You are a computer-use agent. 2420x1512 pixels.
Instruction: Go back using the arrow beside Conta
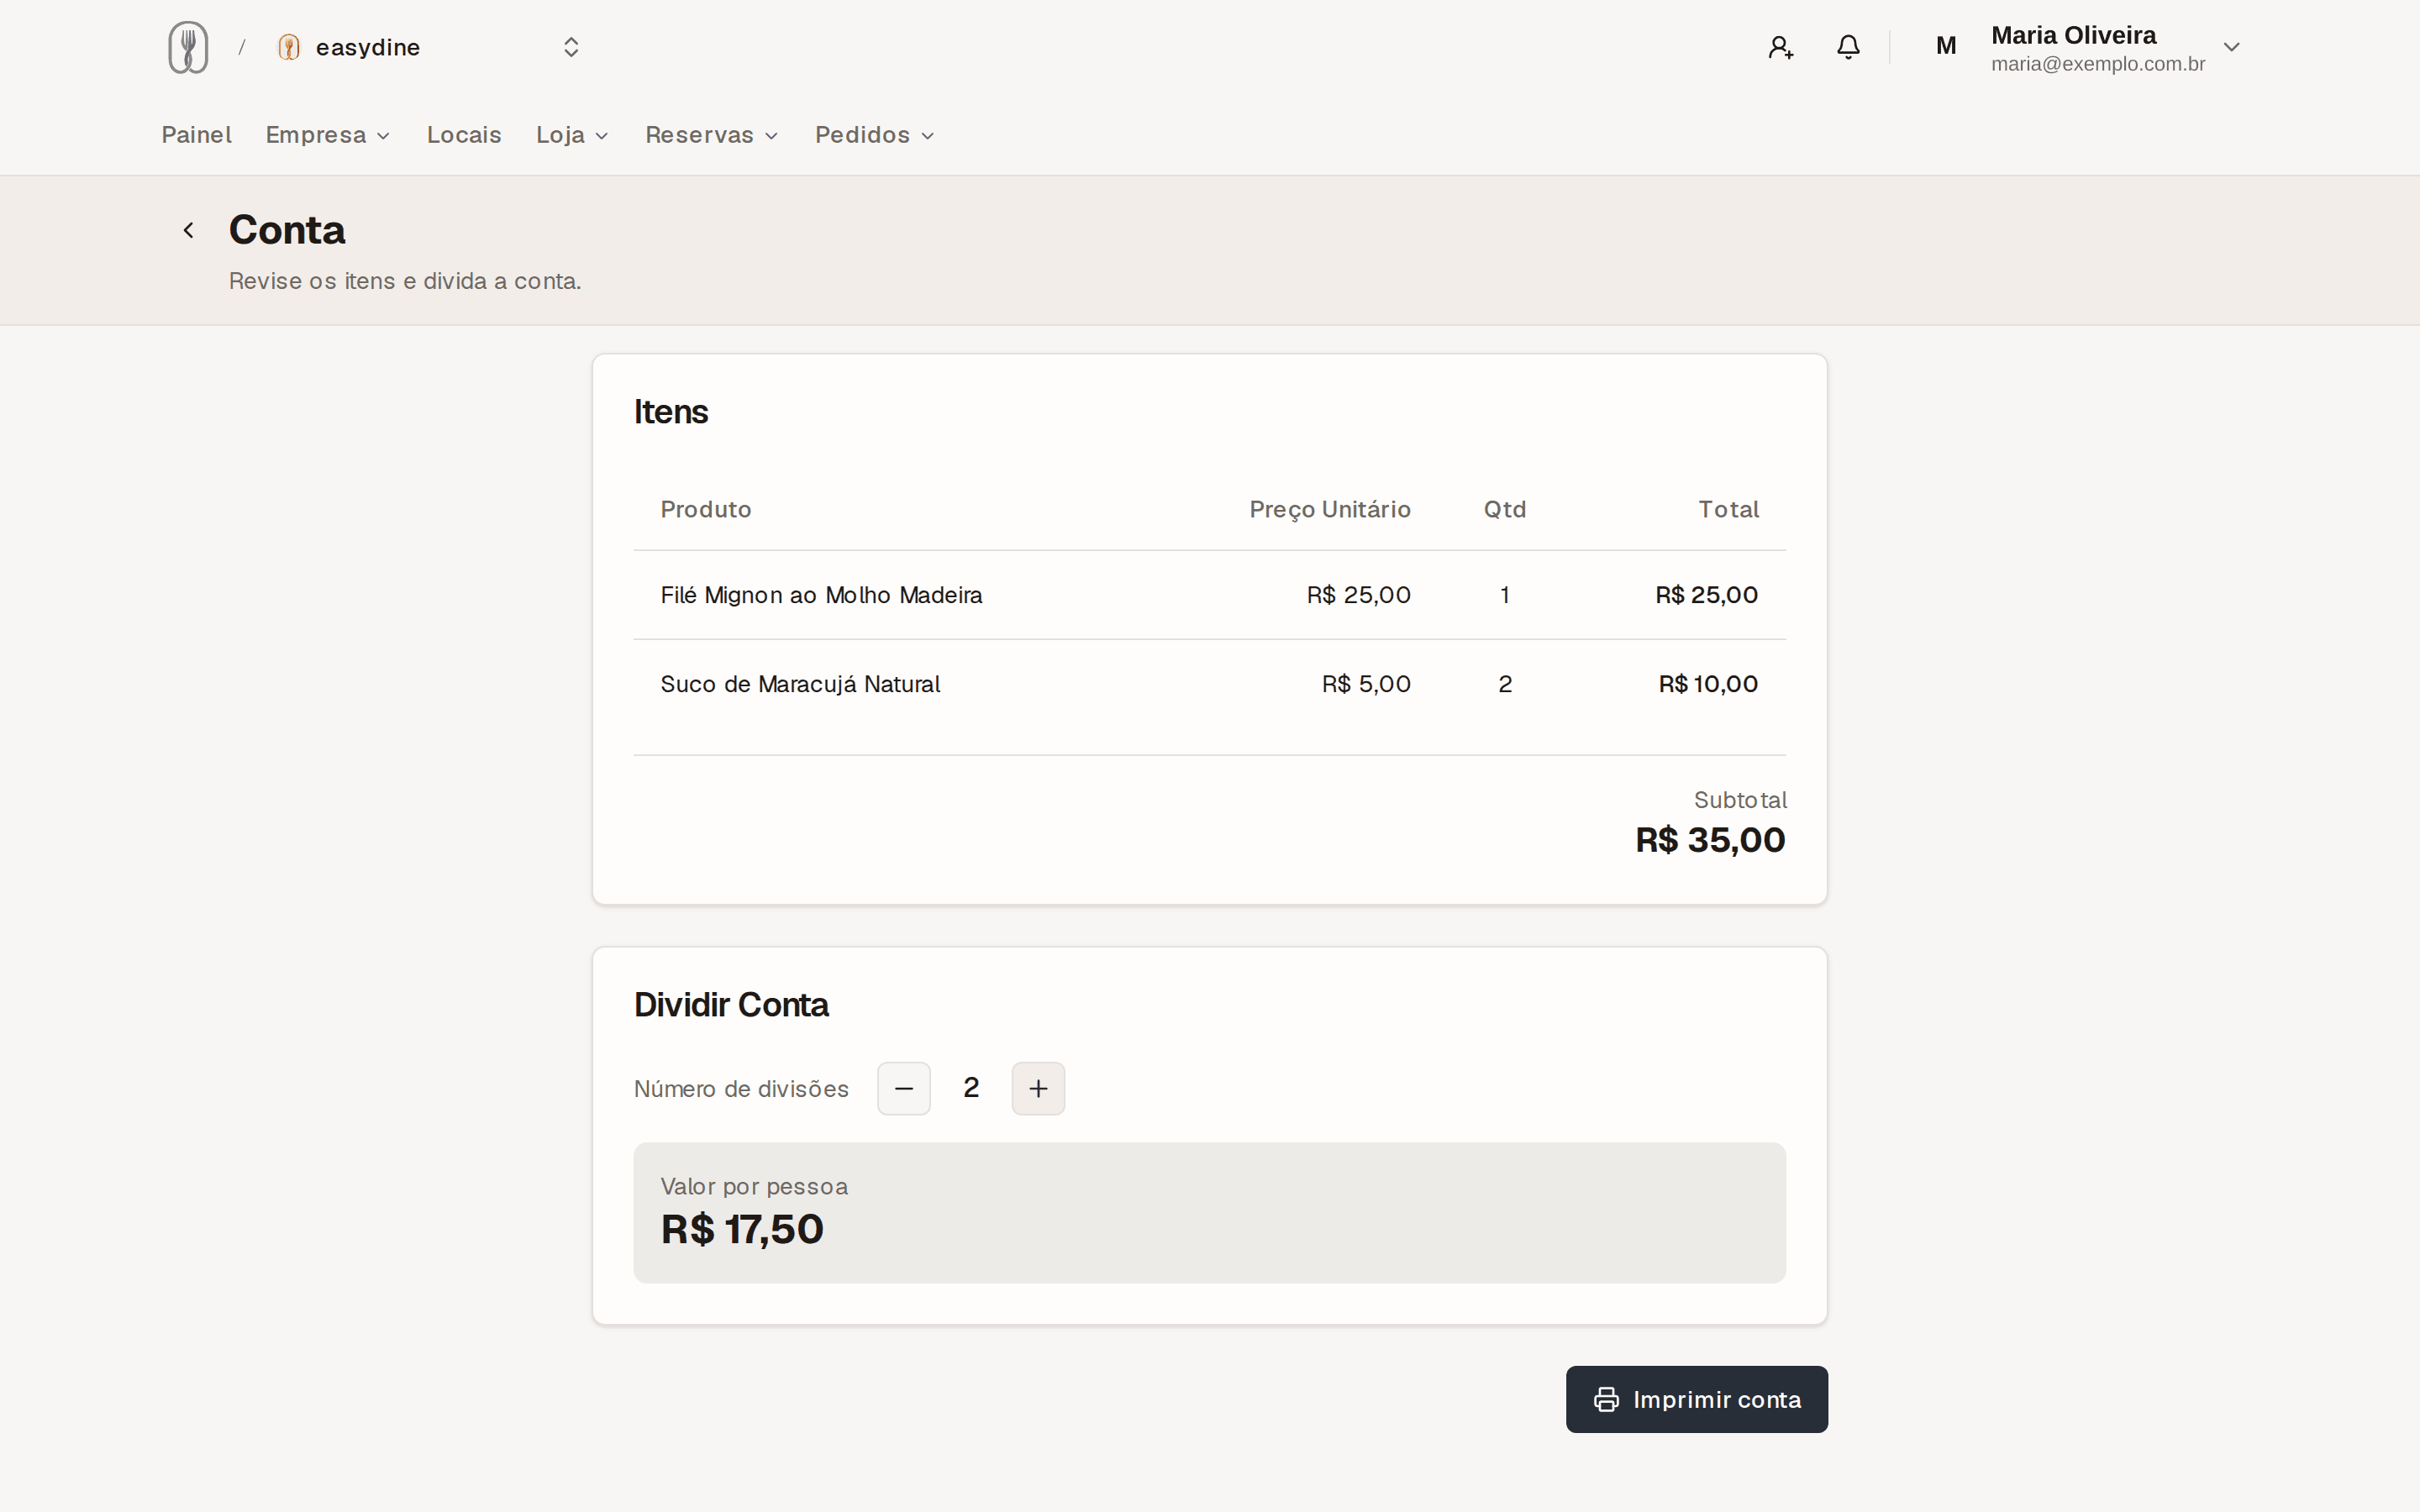188,230
